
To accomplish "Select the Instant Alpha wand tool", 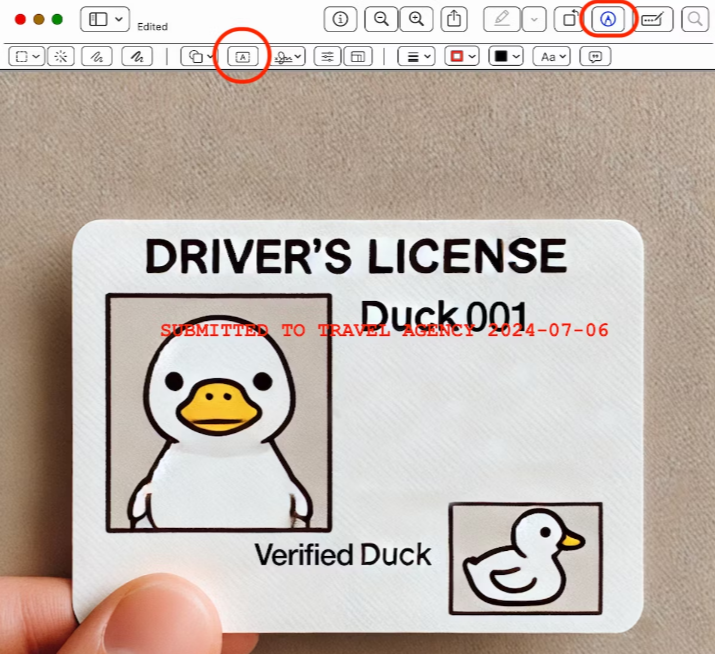I will click(x=61, y=57).
